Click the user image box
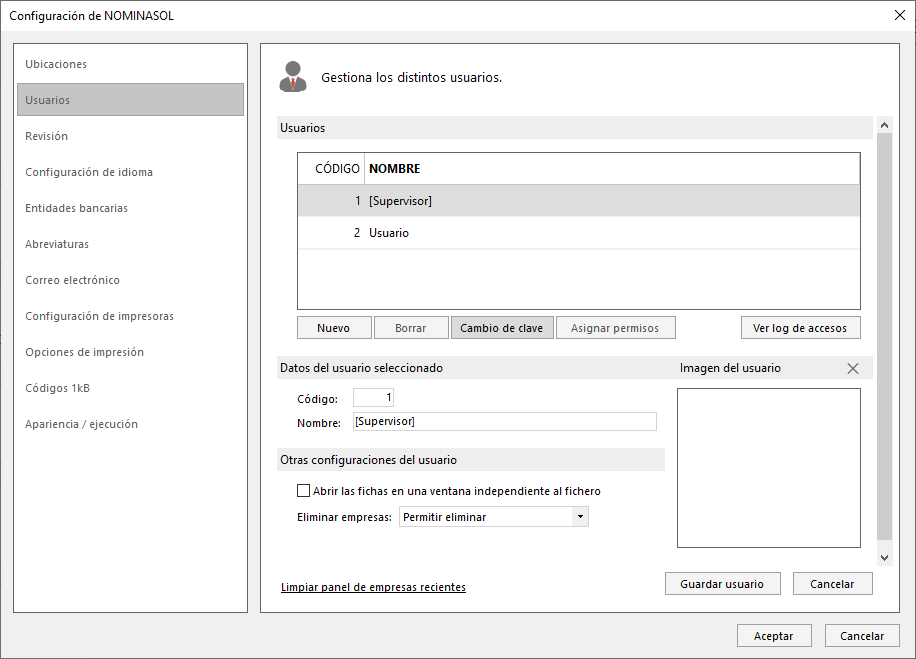Image resolution: width=916 pixels, height=659 pixels. [x=769, y=468]
